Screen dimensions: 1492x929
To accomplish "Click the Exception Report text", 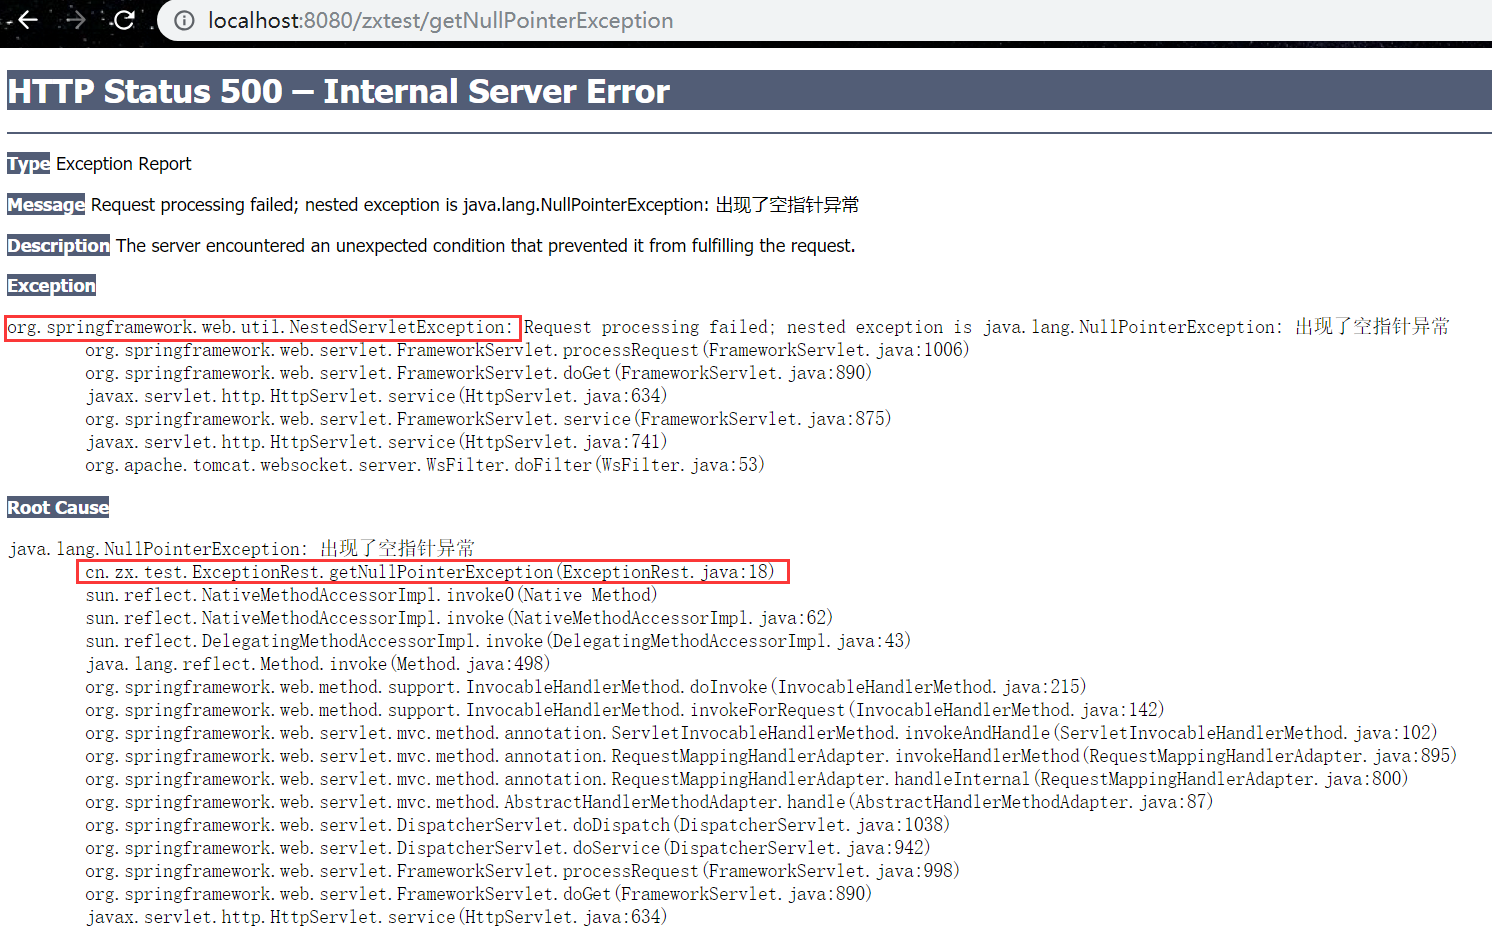I will (123, 164).
